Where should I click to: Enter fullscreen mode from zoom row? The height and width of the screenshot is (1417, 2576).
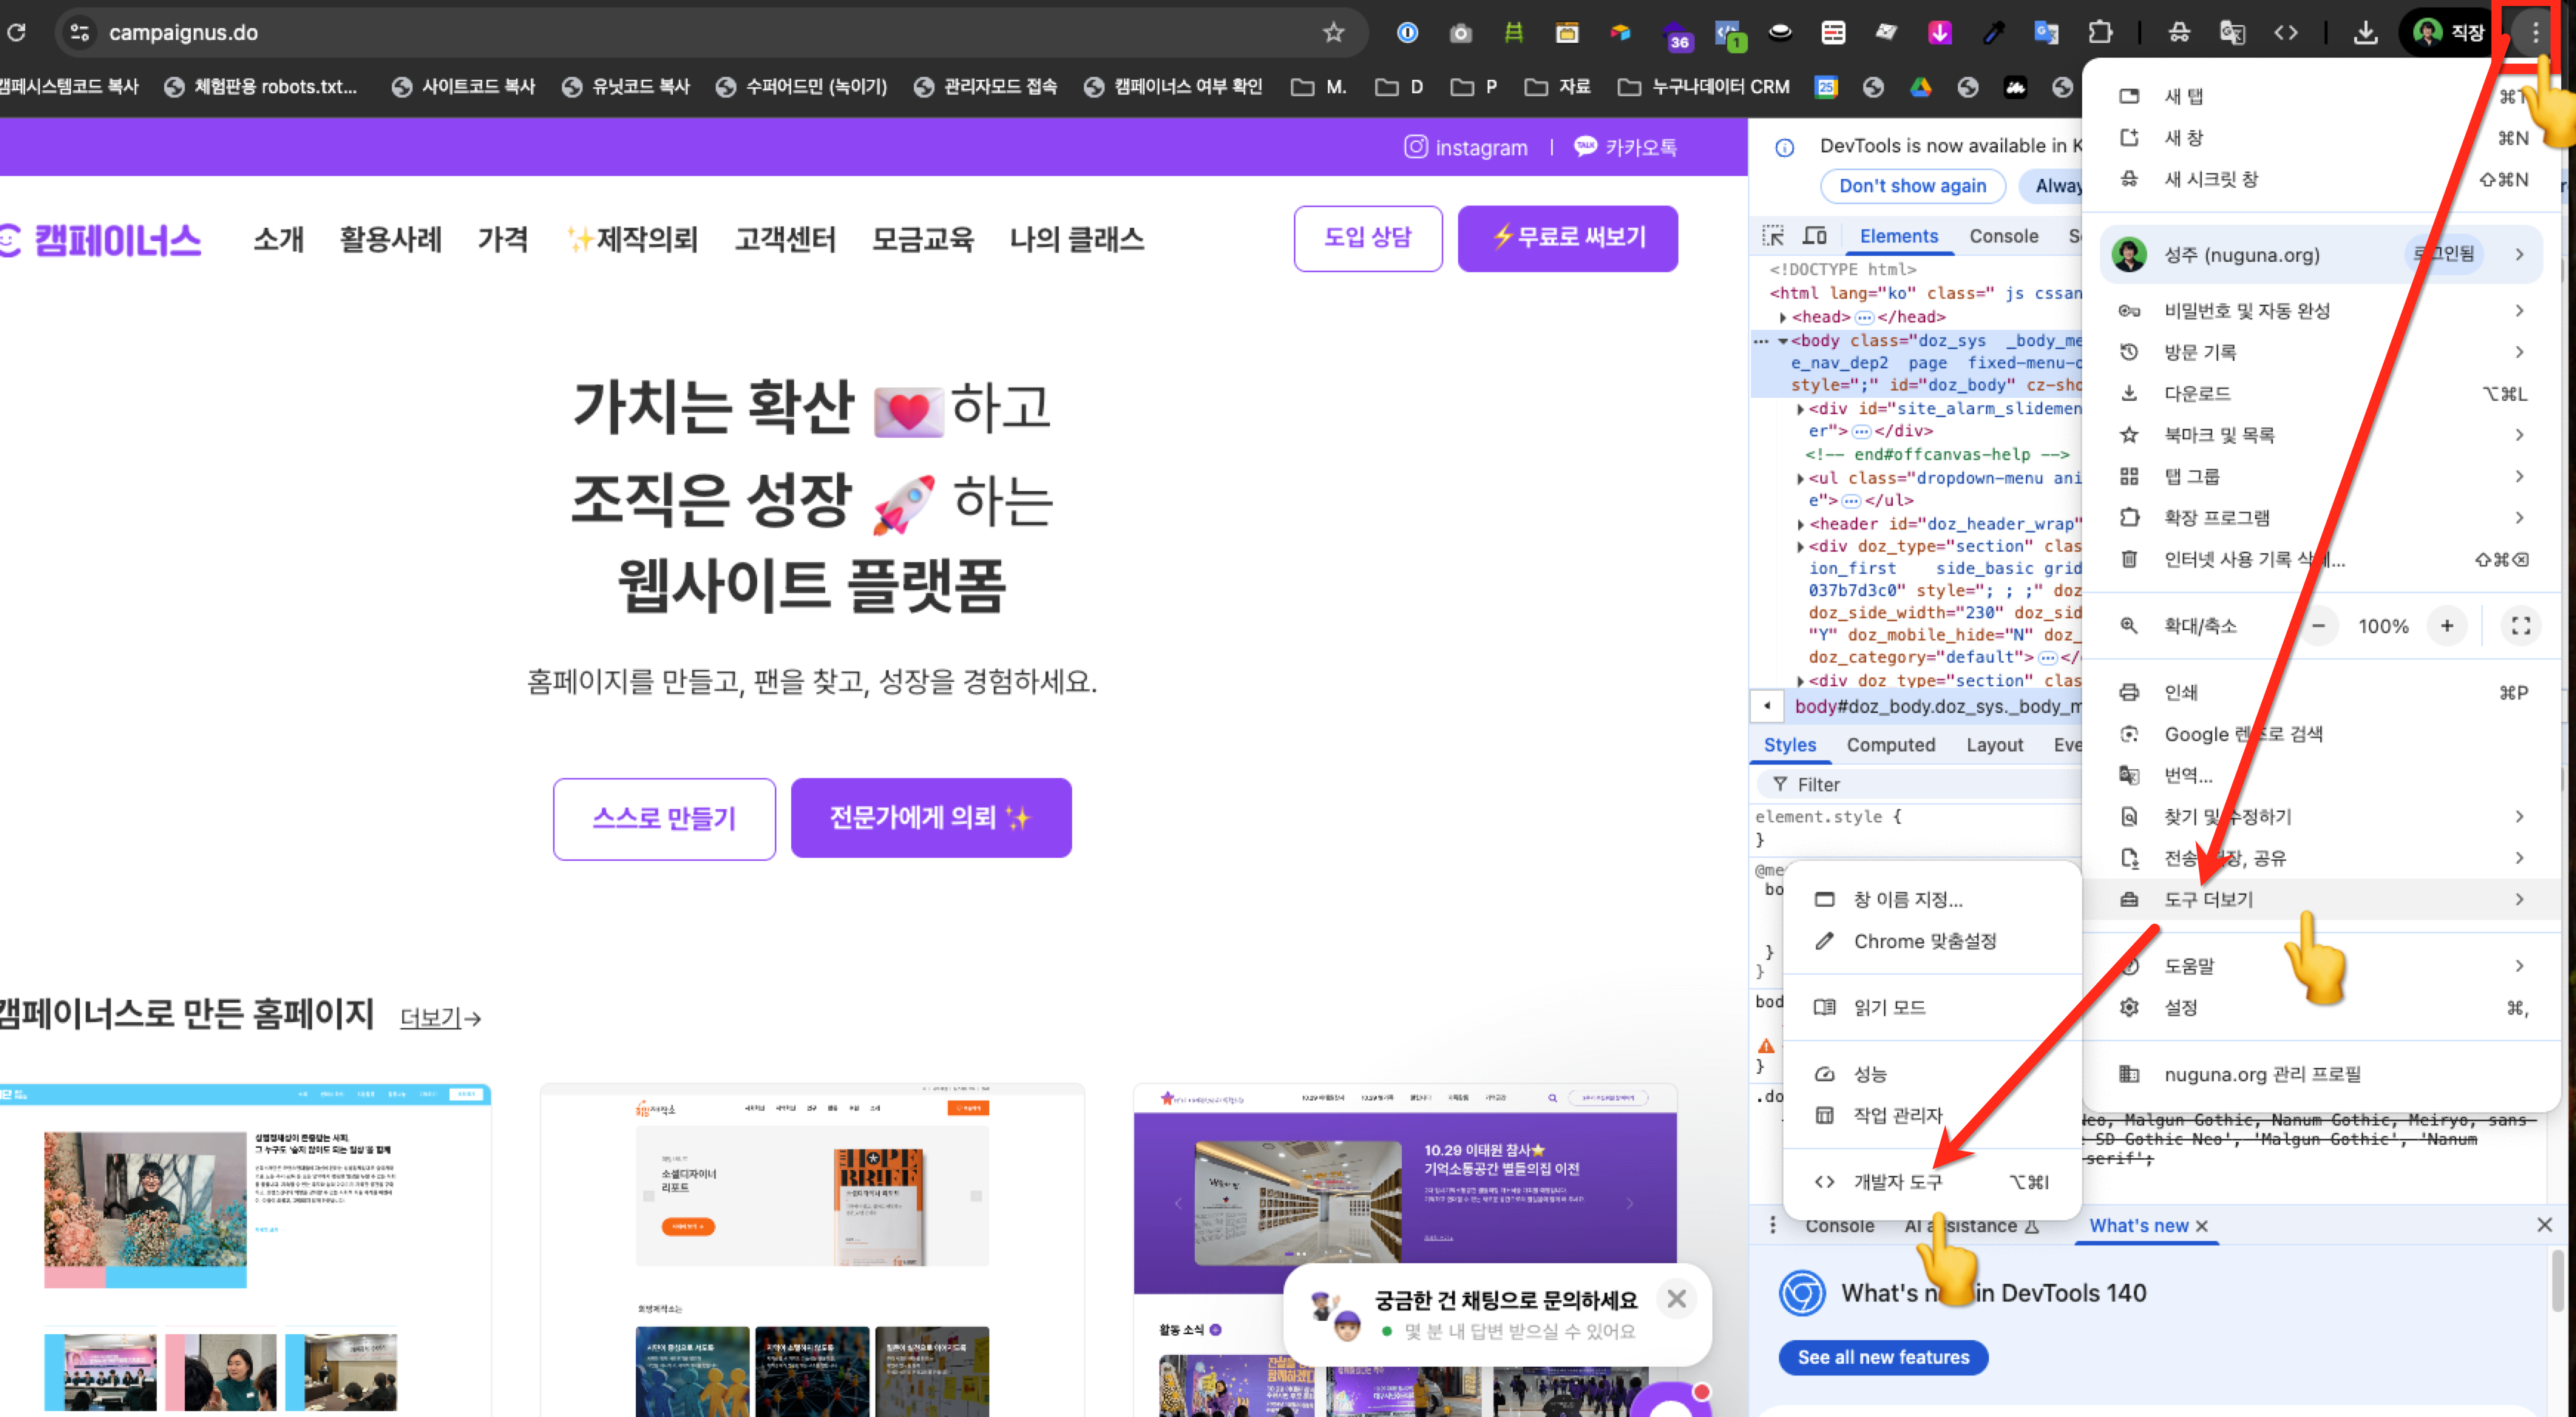coord(2520,626)
